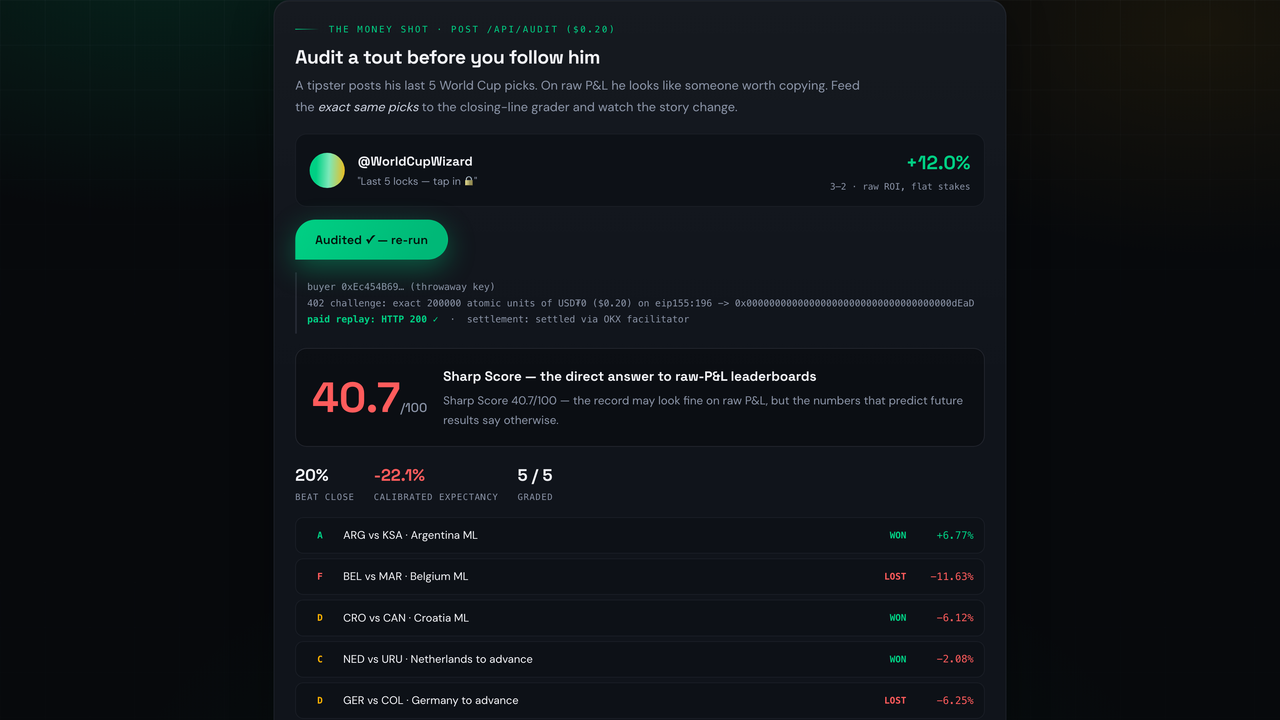The image size is (1280, 720).
Task: Click the +12.0% raw ROI figure
Action: pos(938,163)
